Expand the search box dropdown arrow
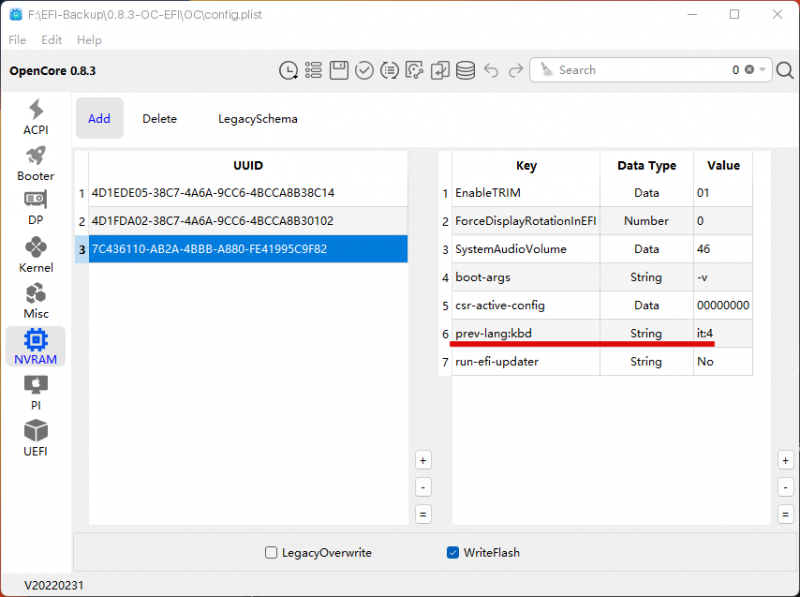 (763, 70)
